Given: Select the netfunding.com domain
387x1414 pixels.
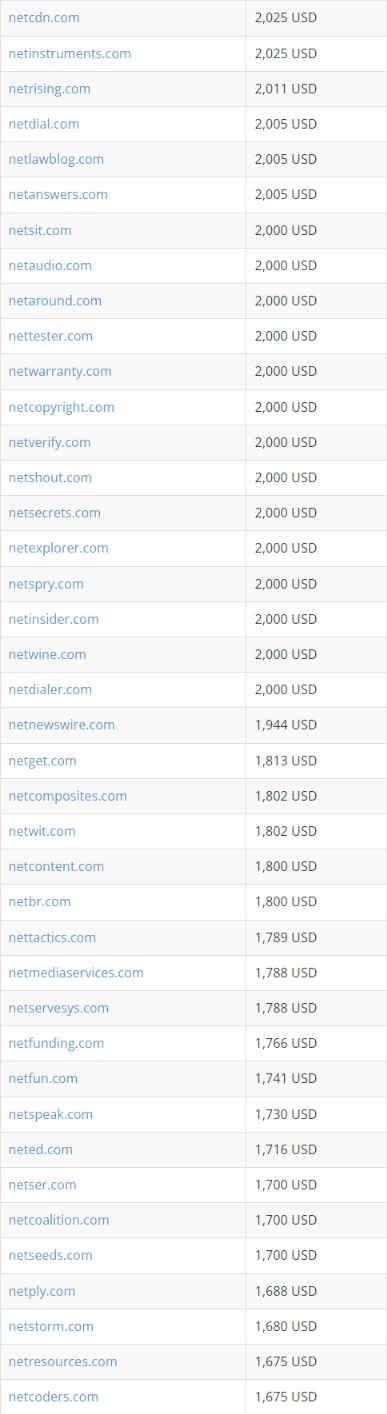Looking at the screenshot, I should click(x=56, y=1043).
